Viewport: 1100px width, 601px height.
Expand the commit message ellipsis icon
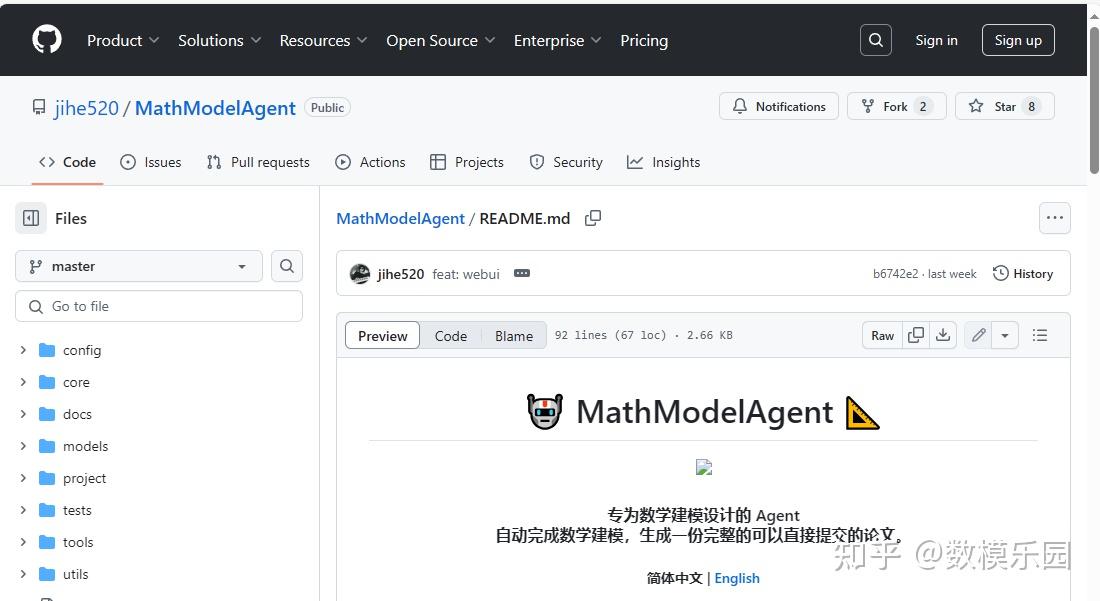pyautogui.click(x=521, y=273)
